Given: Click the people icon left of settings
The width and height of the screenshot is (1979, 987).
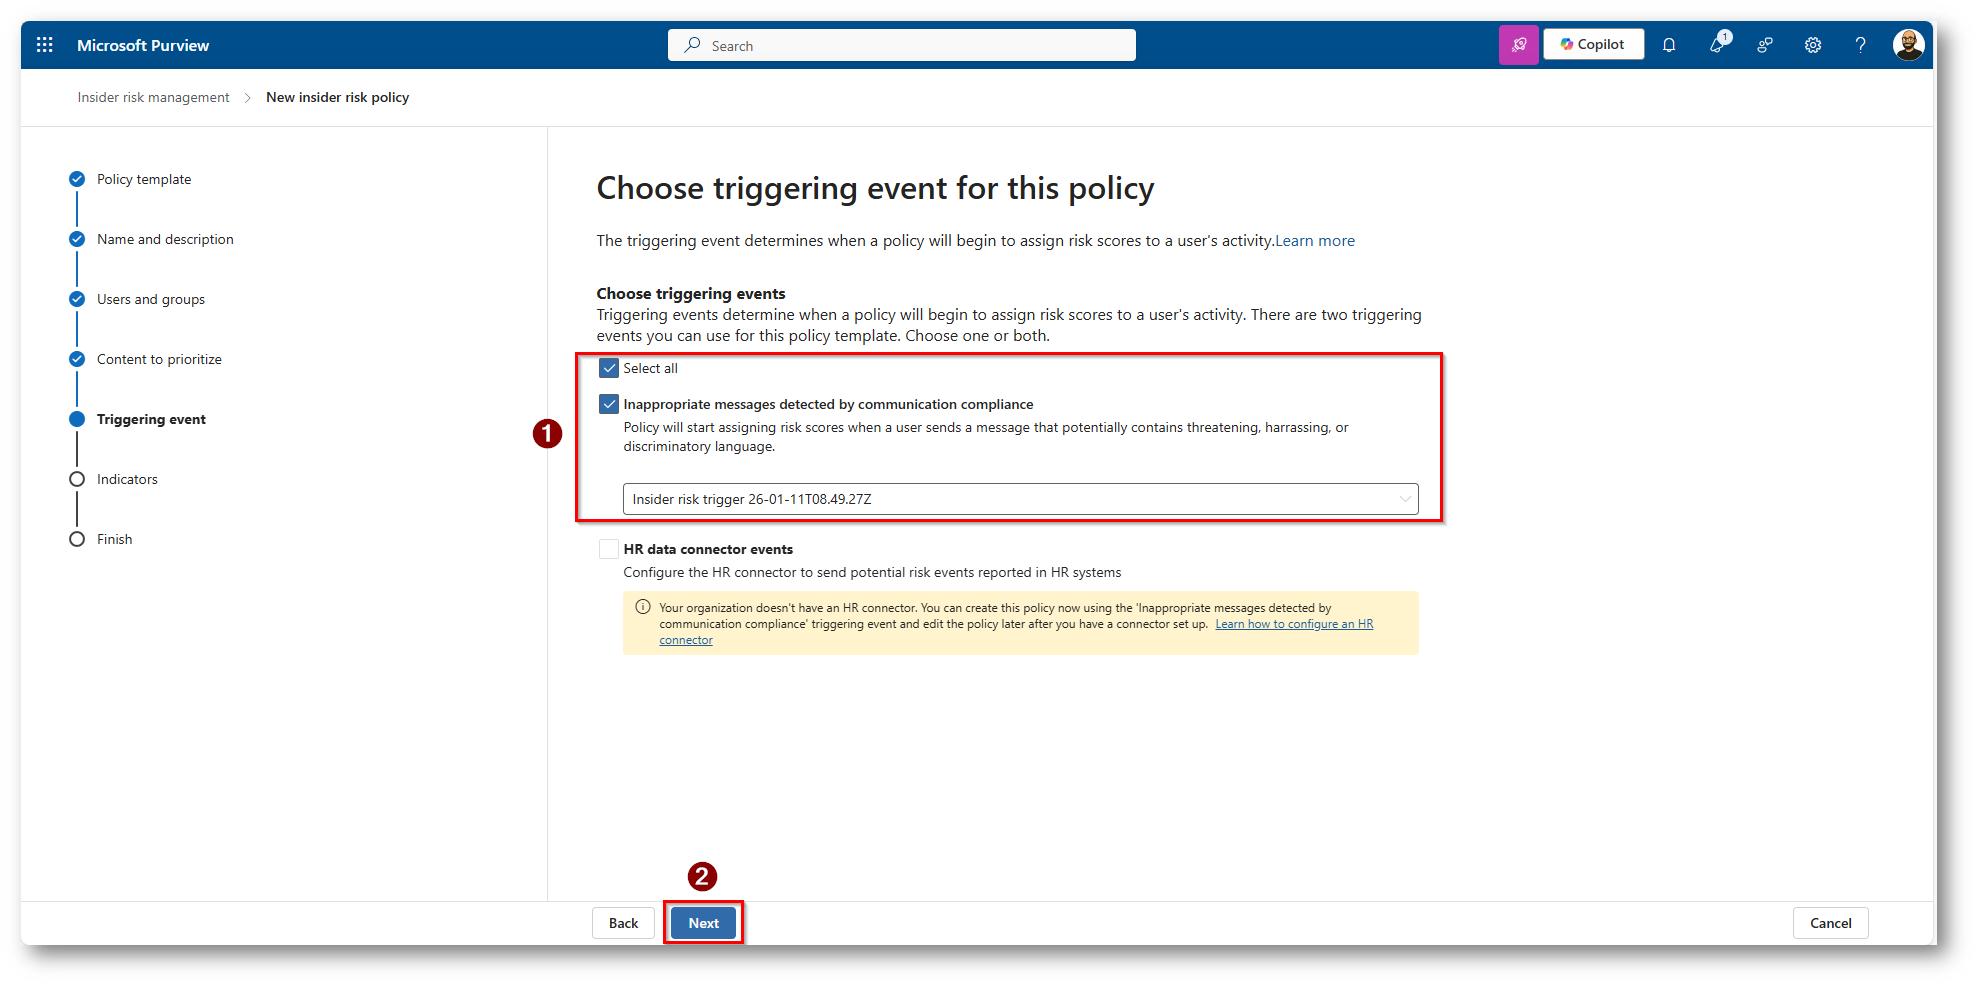Looking at the screenshot, I should click(1765, 45).
